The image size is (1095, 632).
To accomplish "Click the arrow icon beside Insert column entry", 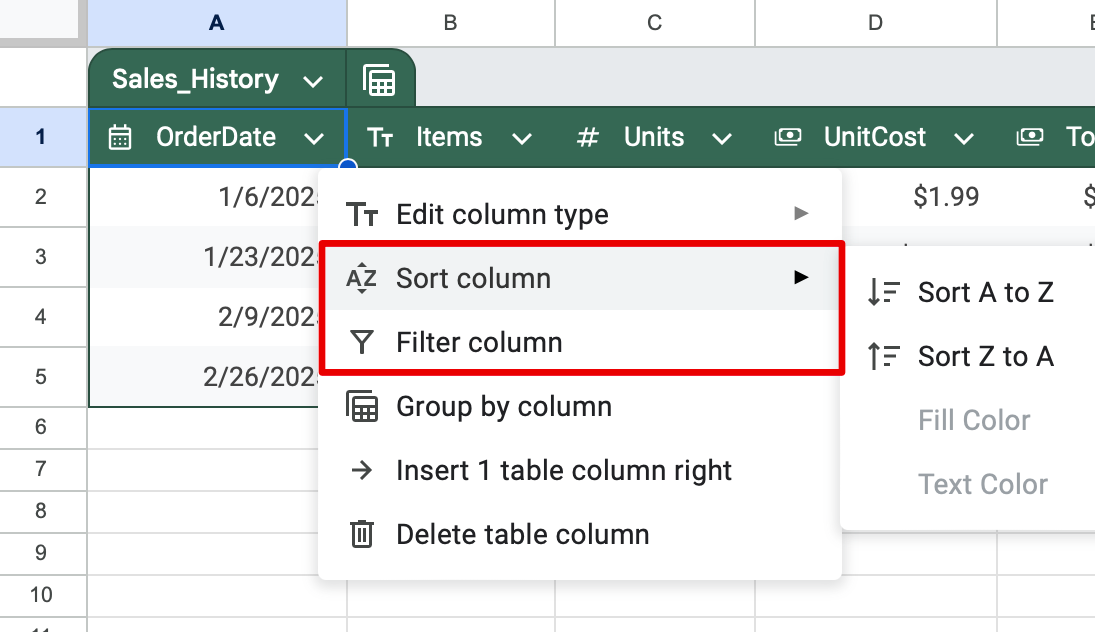I will pyautogui.click(x=360, y=470).
